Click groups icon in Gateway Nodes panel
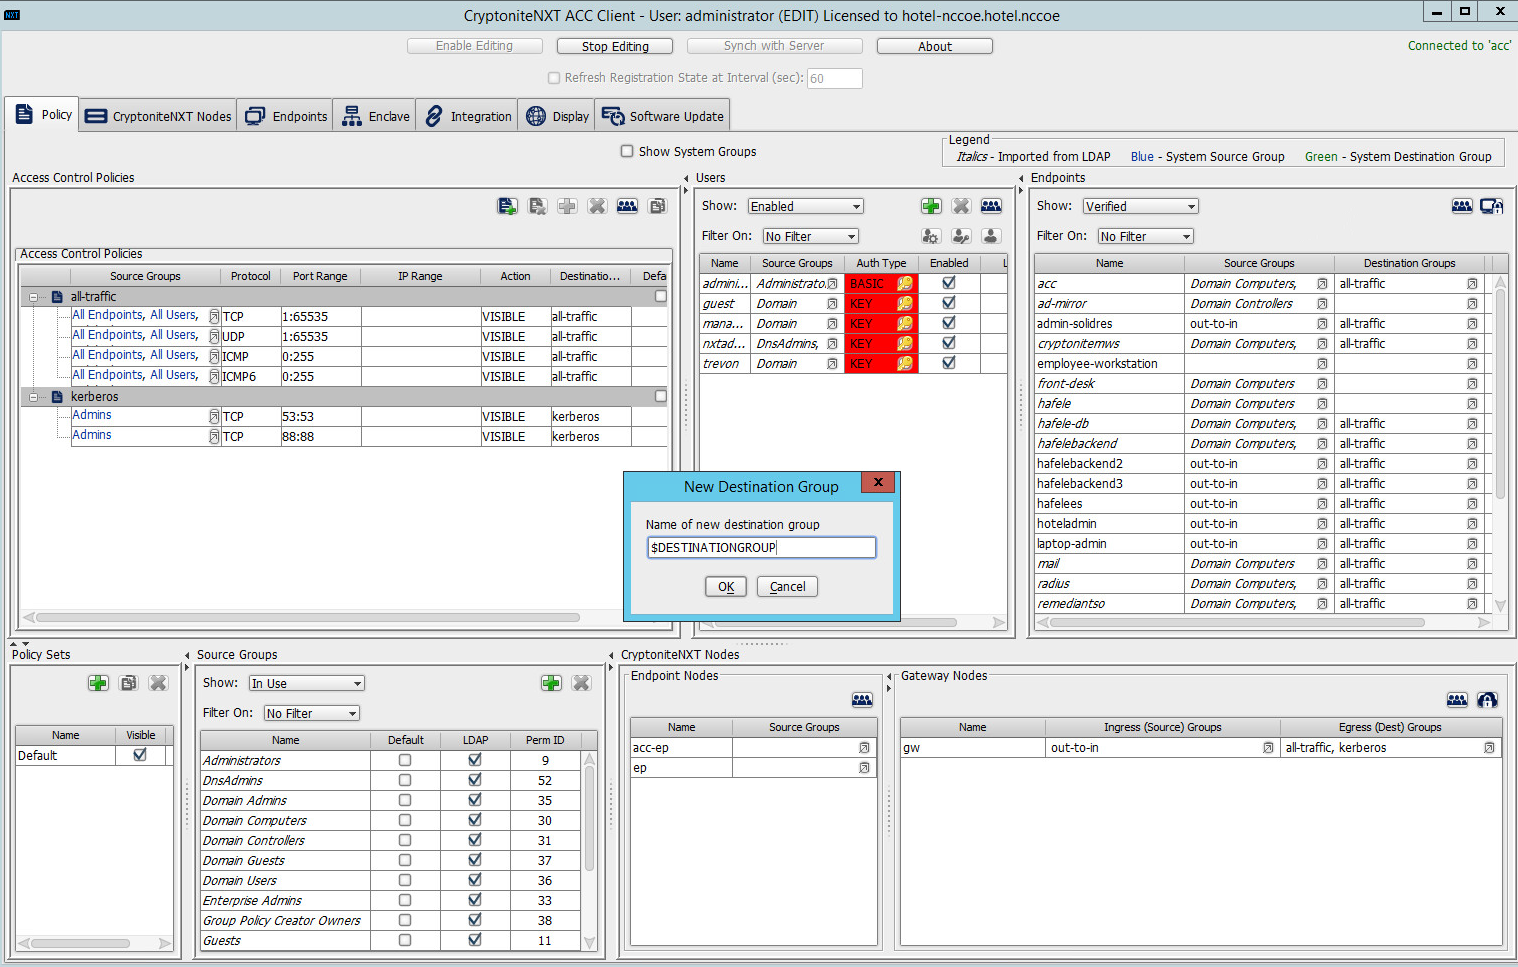Viewport: 1518px width, 967px height. pyautogui.click(x=1457, y=700)
